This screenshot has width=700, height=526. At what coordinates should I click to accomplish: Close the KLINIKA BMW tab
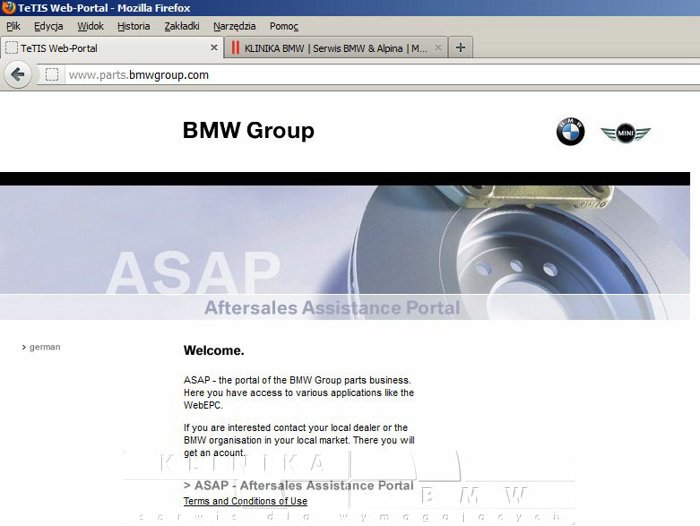coord(438,47)
